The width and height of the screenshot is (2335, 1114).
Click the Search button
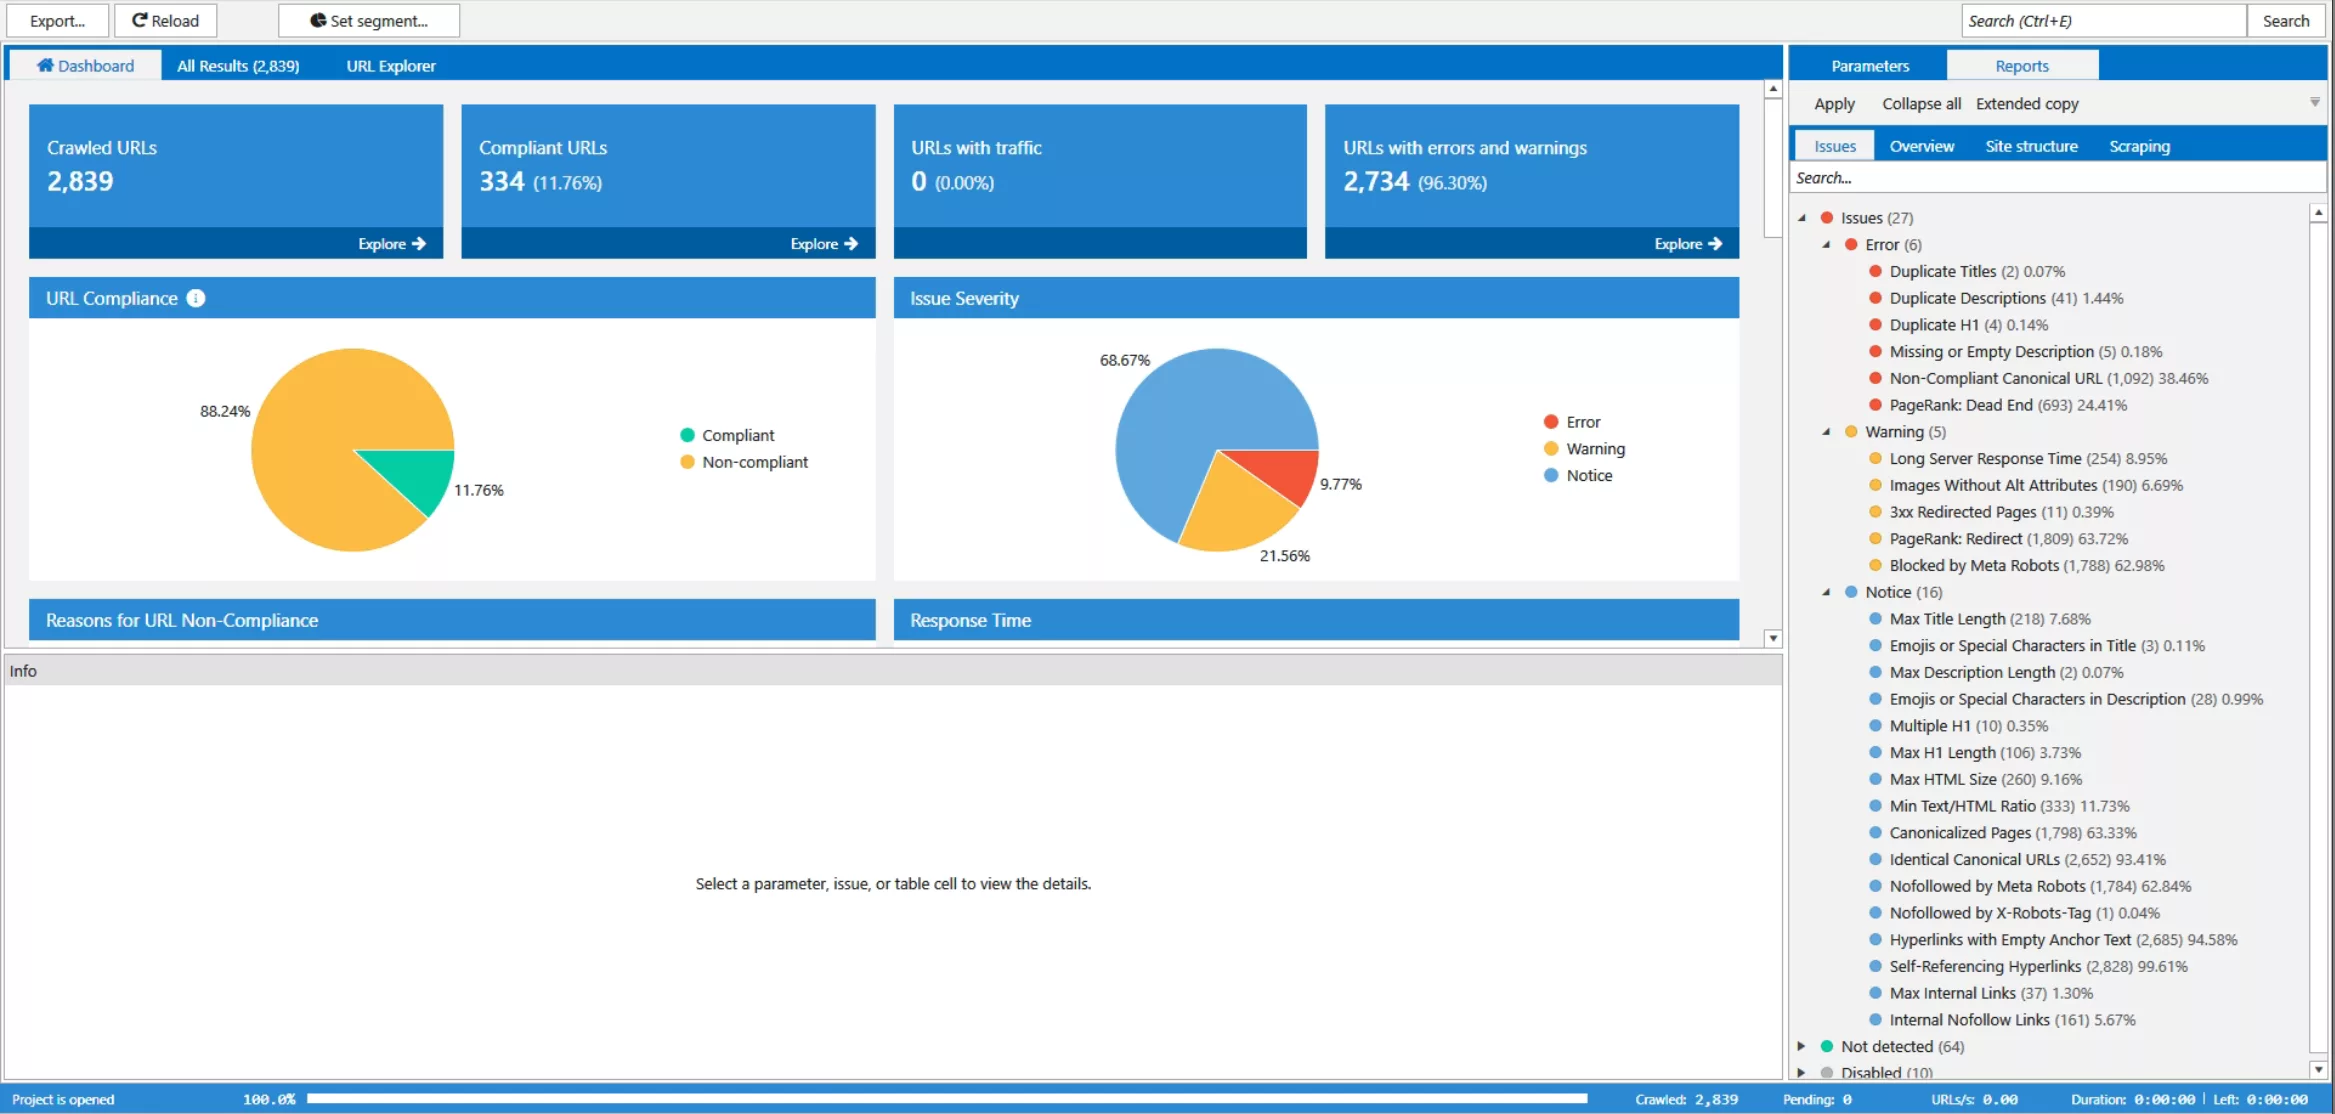pyautogui.click(x=2285, y=20)
